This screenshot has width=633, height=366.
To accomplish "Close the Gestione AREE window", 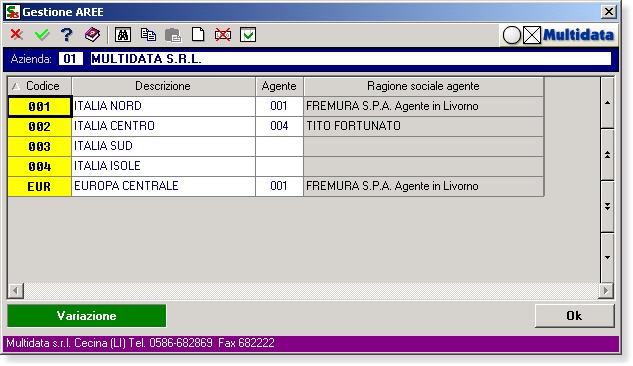I will tap(609, 12).
